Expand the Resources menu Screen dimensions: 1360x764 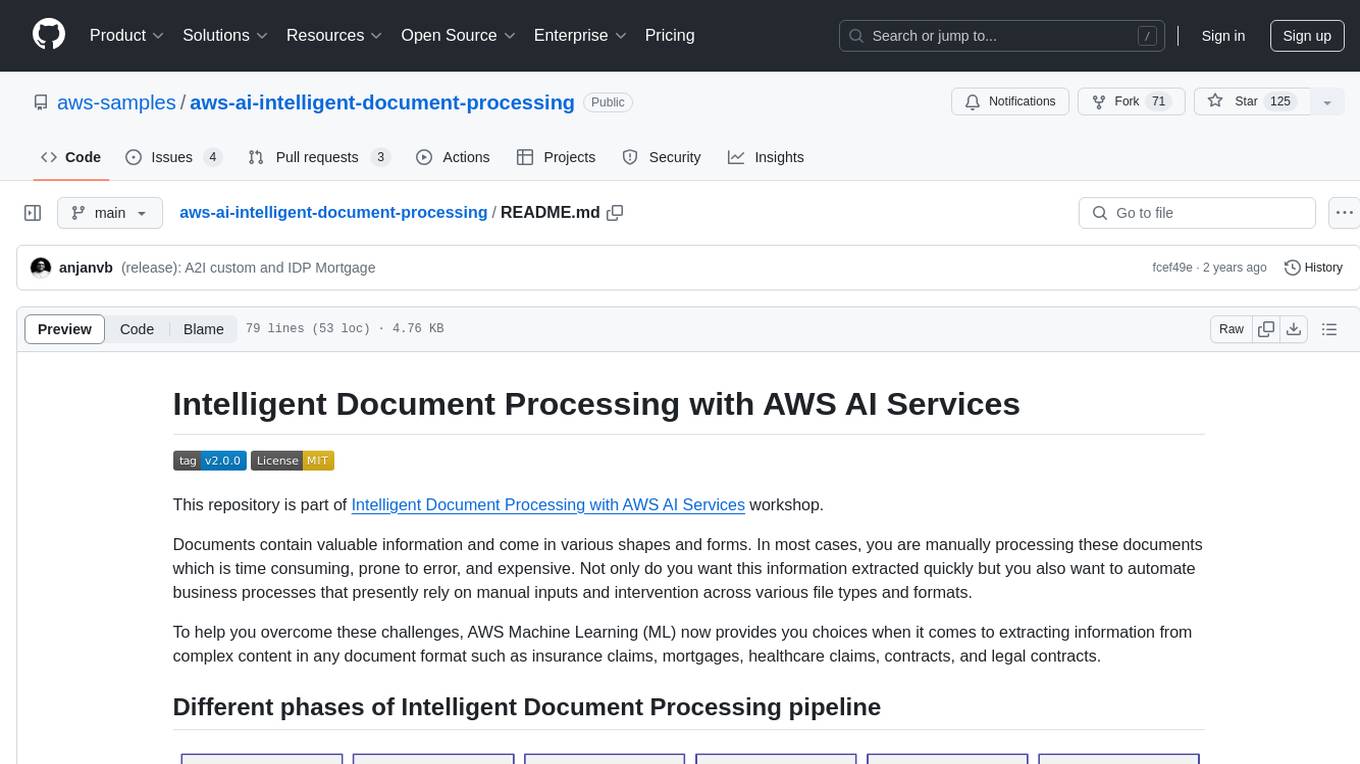click(335, 35)
